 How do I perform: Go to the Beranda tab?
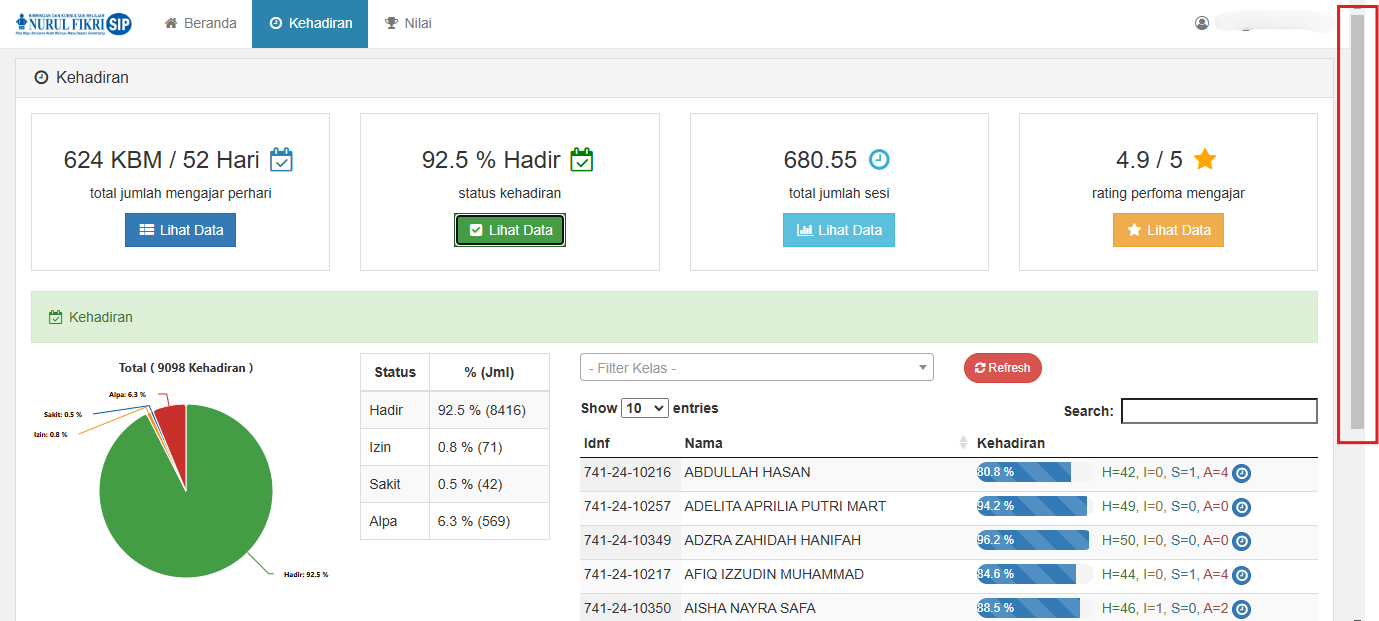200,23
